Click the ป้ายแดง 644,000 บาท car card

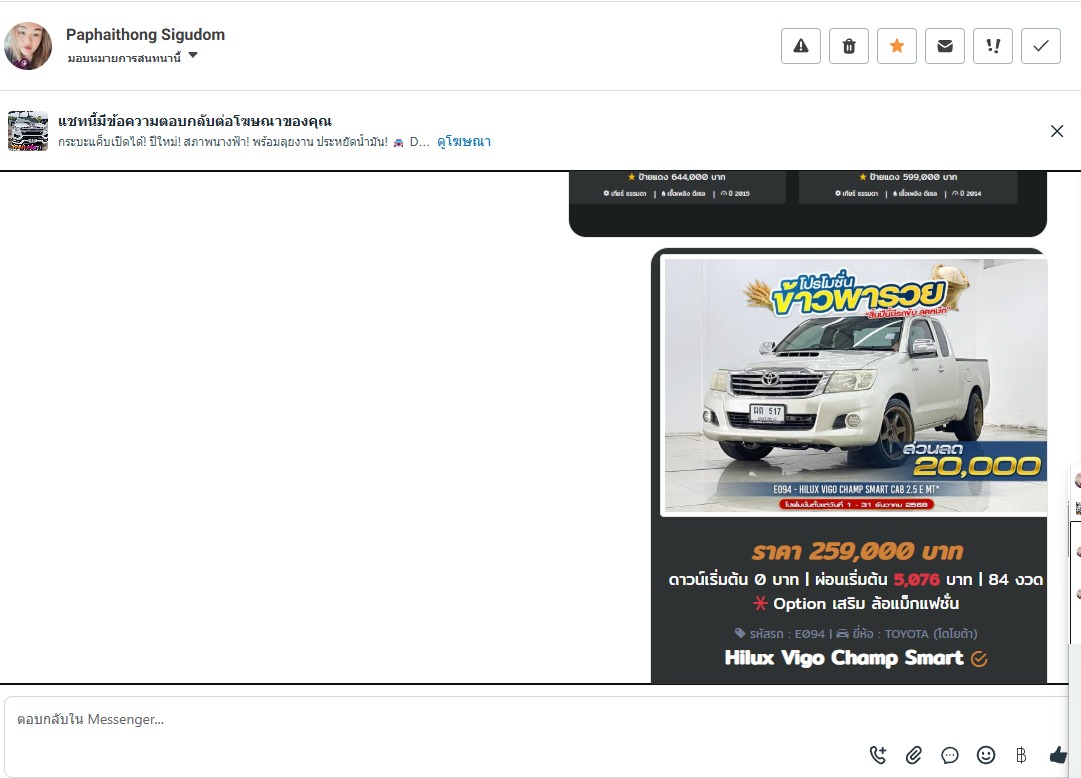click(676, 186)
